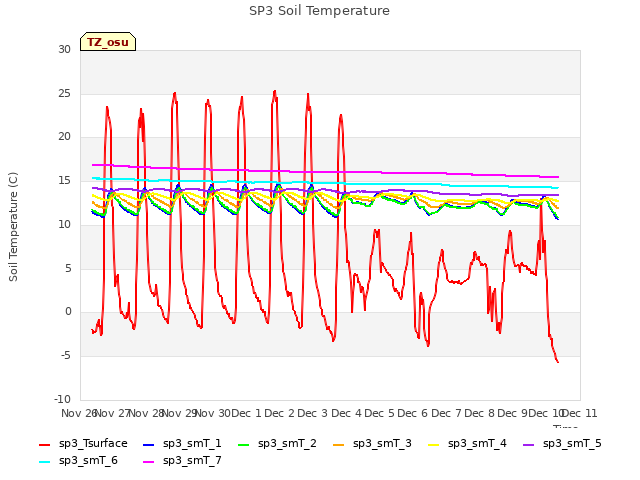
Task: Toggle the sp3_smT_5 legend entry
Action: [562, 443]
